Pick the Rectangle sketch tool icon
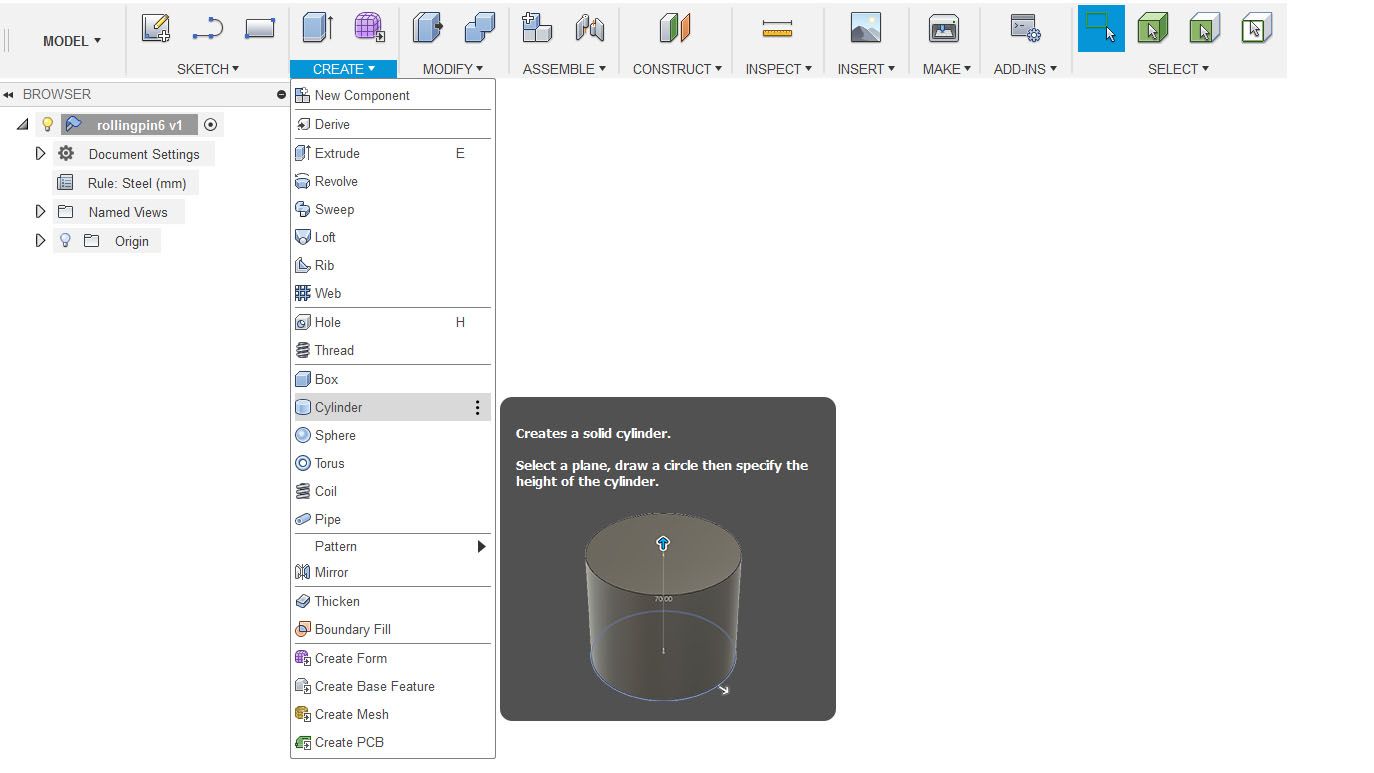The width and height of the screenshot is (1374, 773). [x=260, y=28]
